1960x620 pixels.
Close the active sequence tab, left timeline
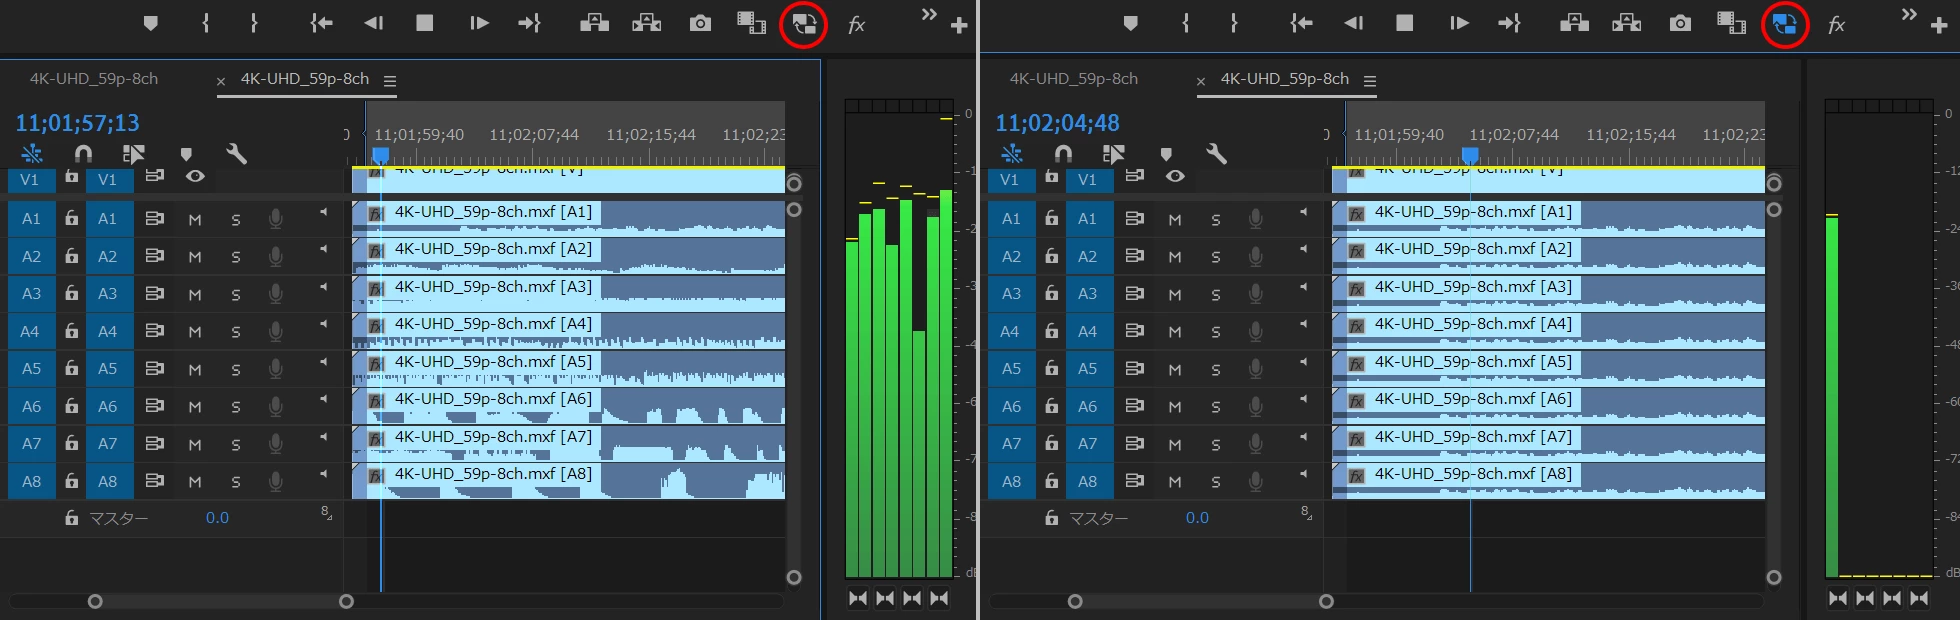coord(221,81)
